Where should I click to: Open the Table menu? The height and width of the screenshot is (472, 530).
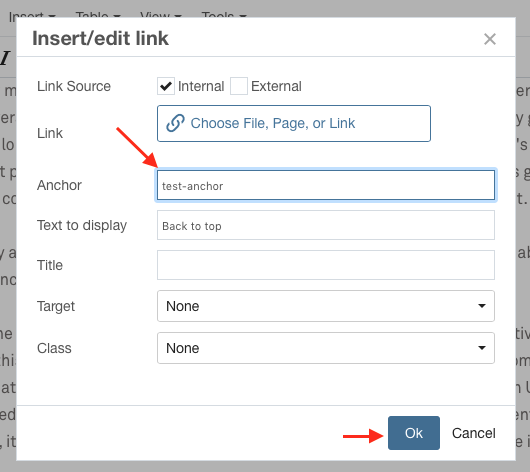coord(98,16)
